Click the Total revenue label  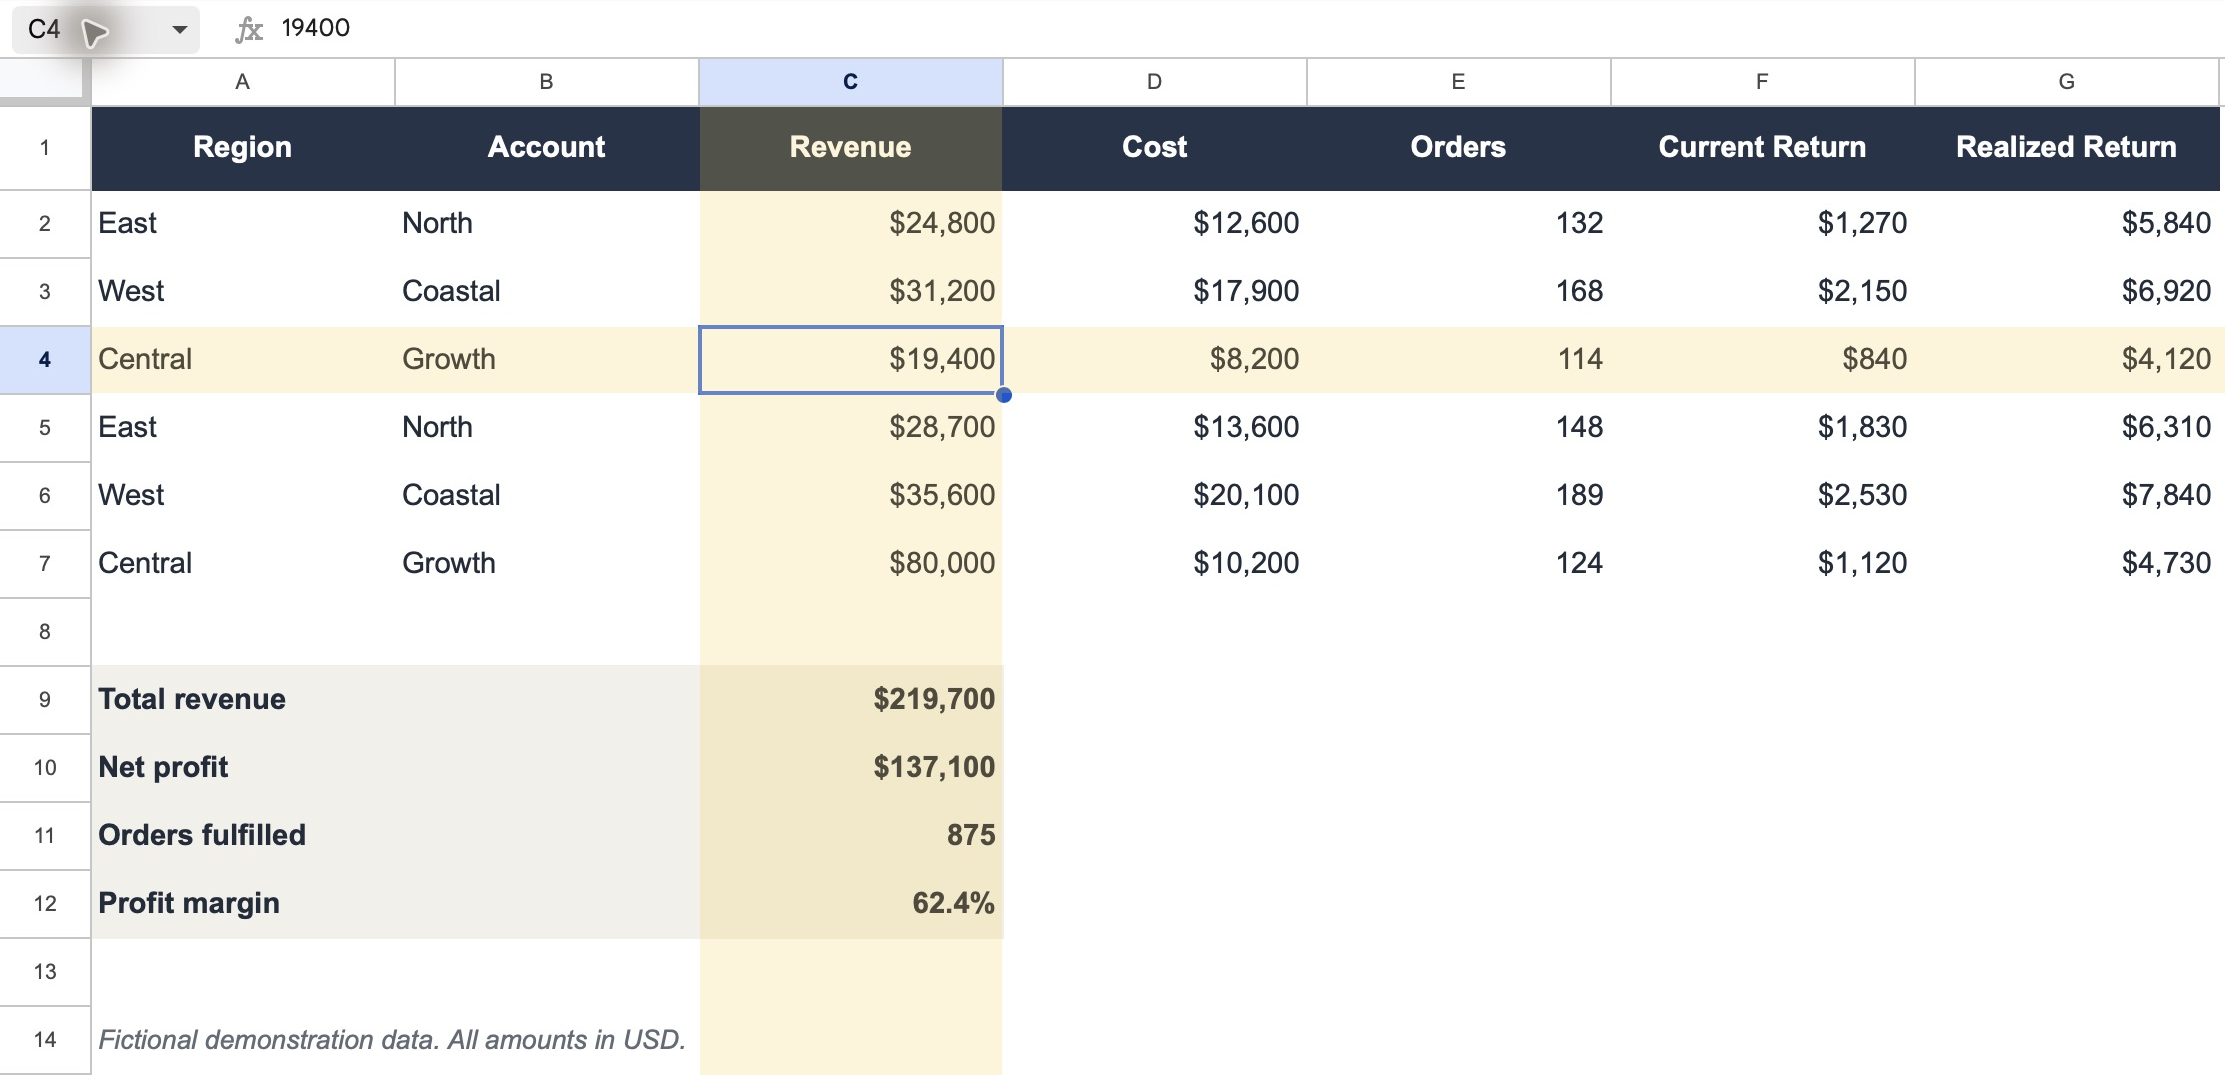pyautogui.click(x=192, y=699)
